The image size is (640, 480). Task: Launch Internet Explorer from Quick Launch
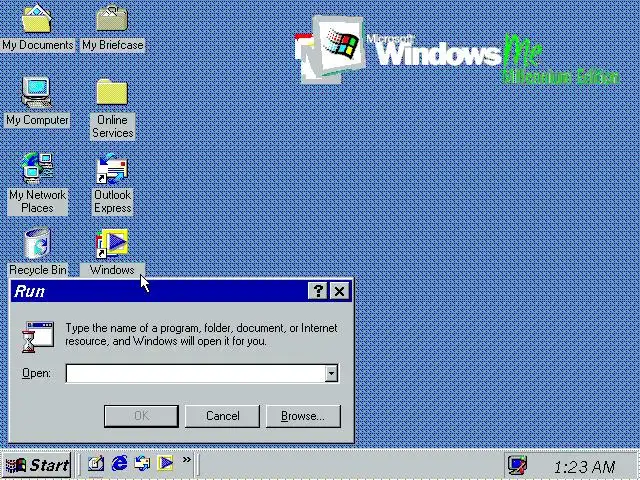119,463
